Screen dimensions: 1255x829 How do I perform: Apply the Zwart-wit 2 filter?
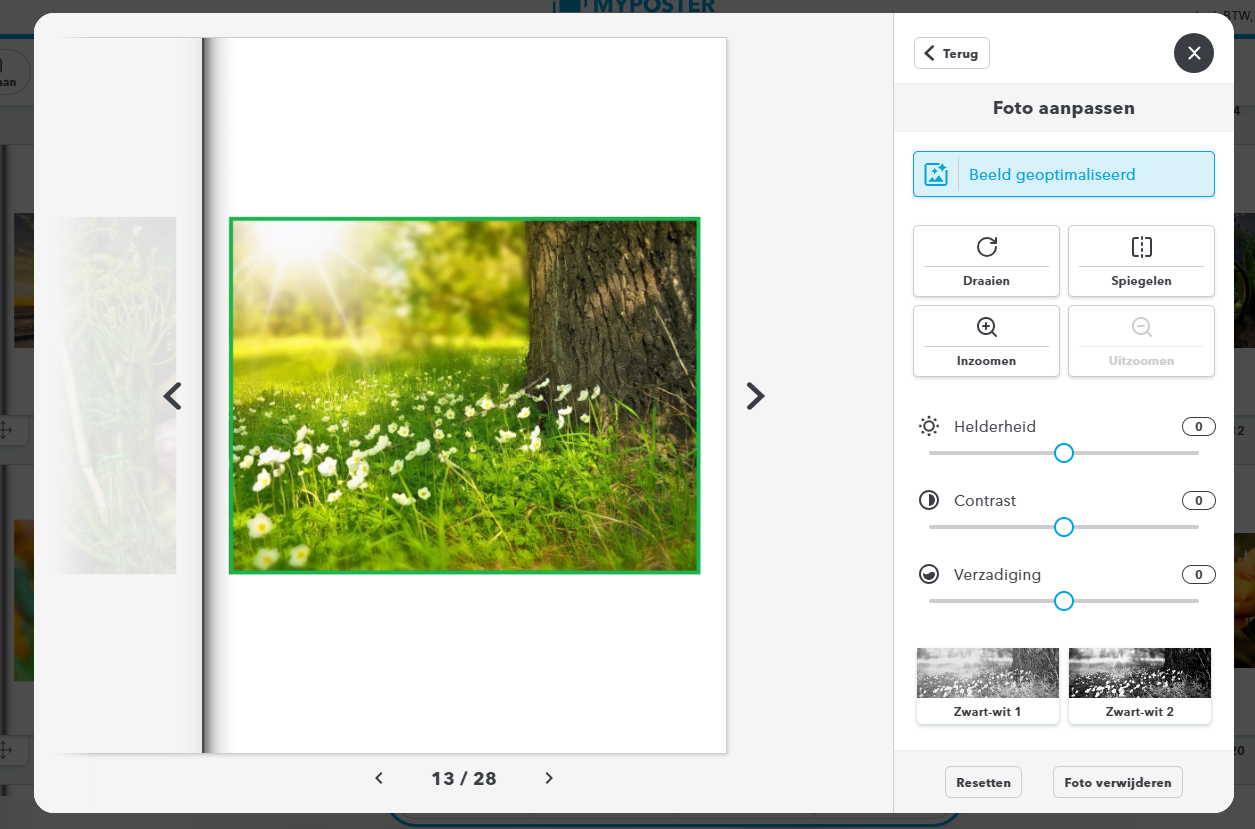(1139, 685)
